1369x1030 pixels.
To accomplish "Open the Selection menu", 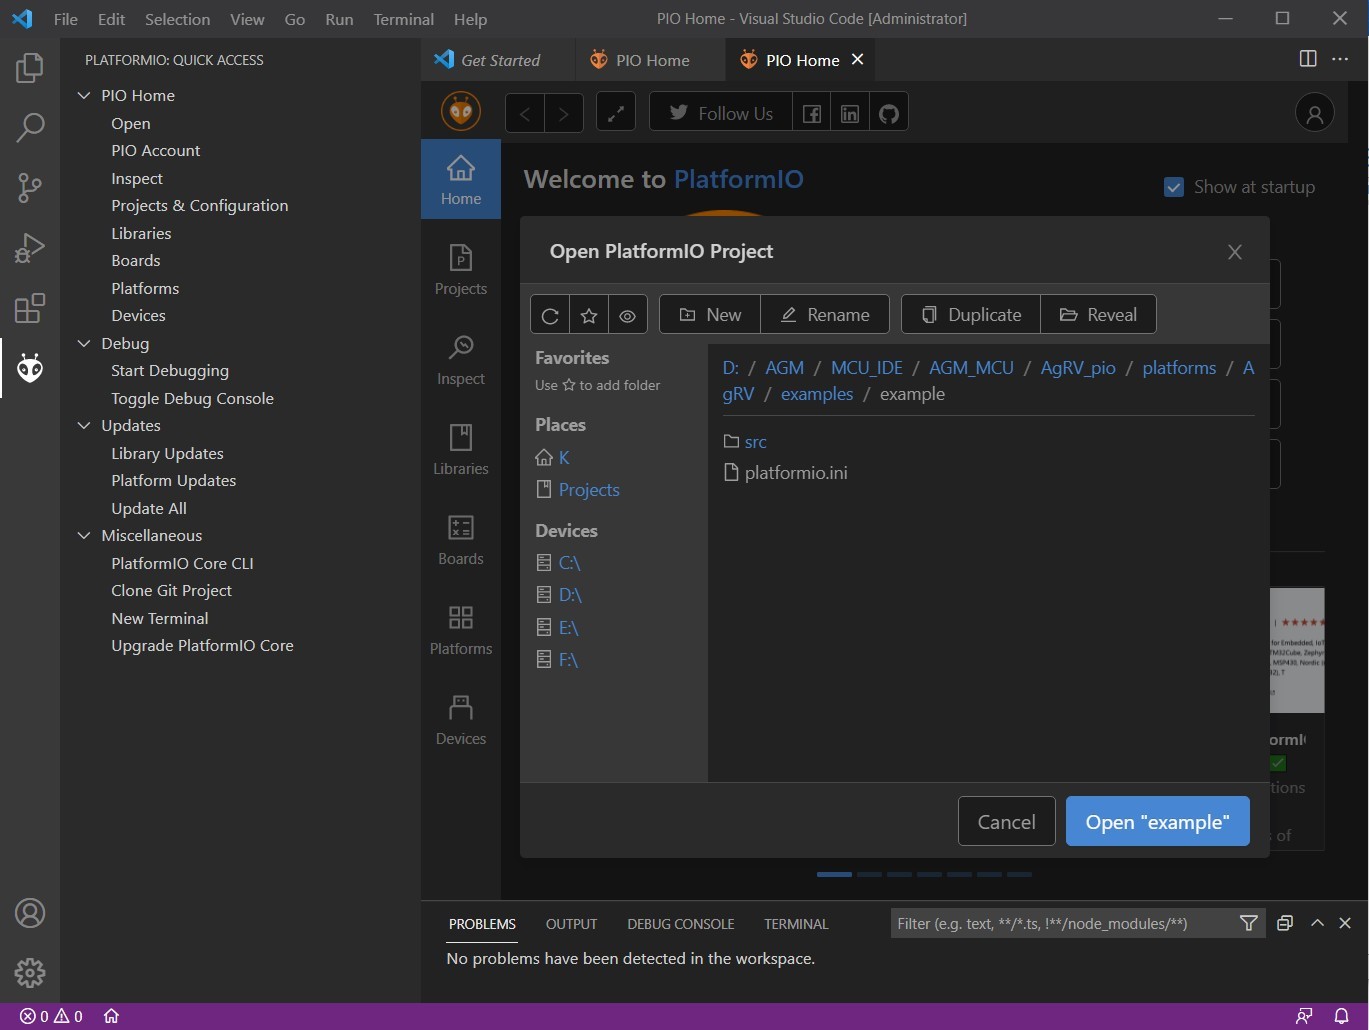I will pyautogui.click(x=177, y=19).
